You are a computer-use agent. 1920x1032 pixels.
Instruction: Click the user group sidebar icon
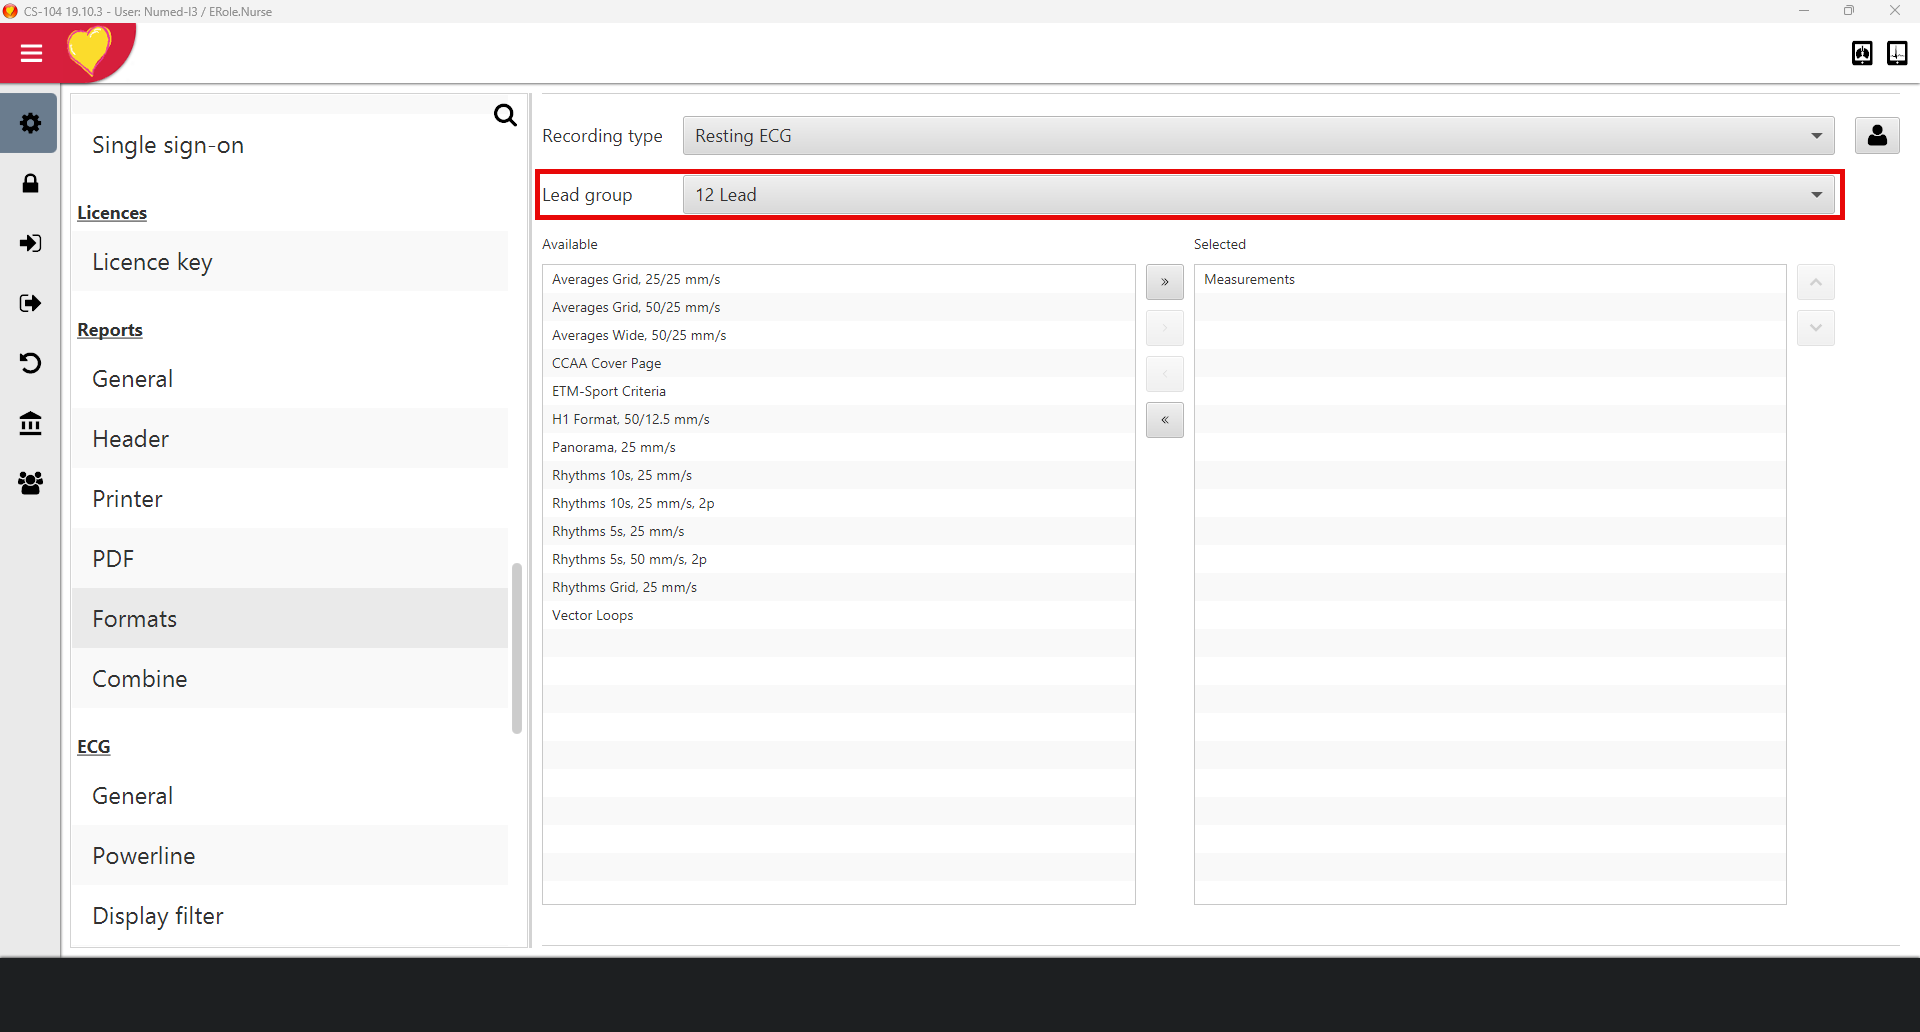tap(30, 483)
